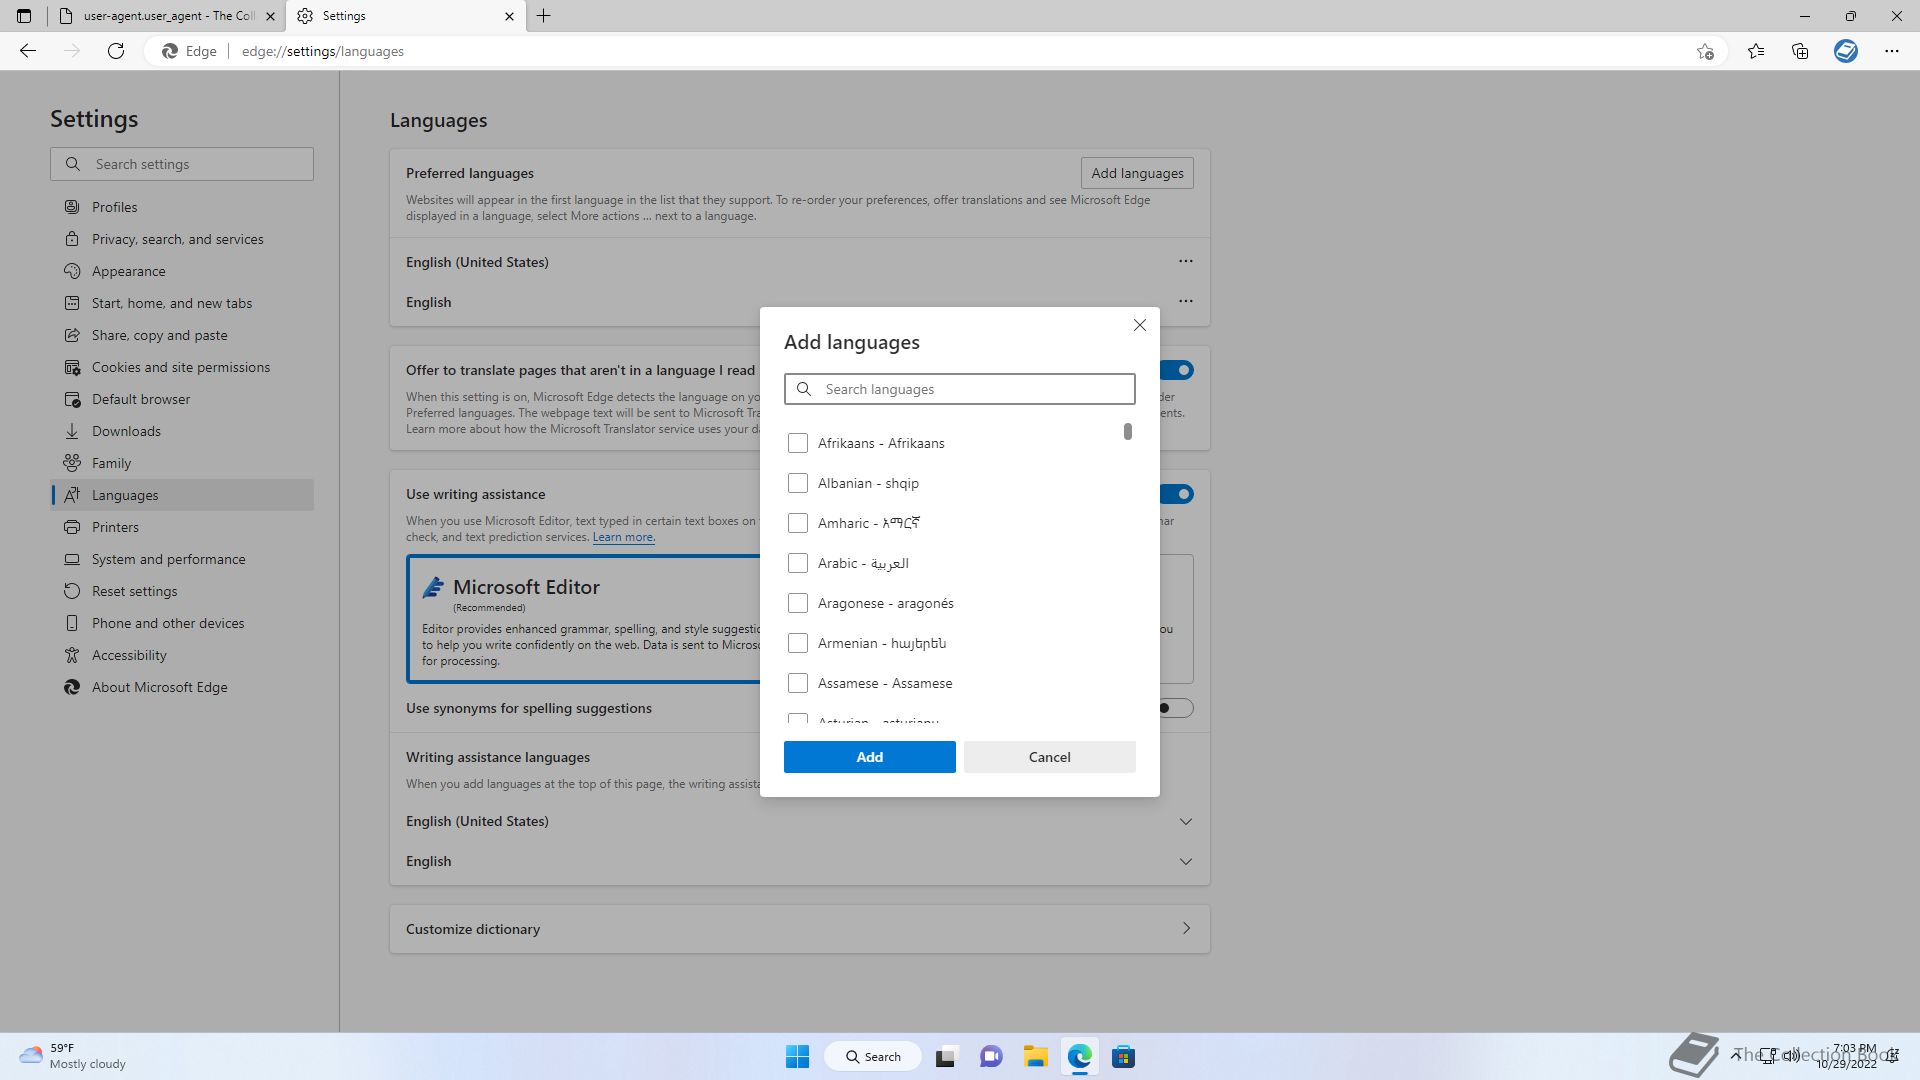
Task: Open the Favorites hub icon
Action: (x=1756, y=51)
